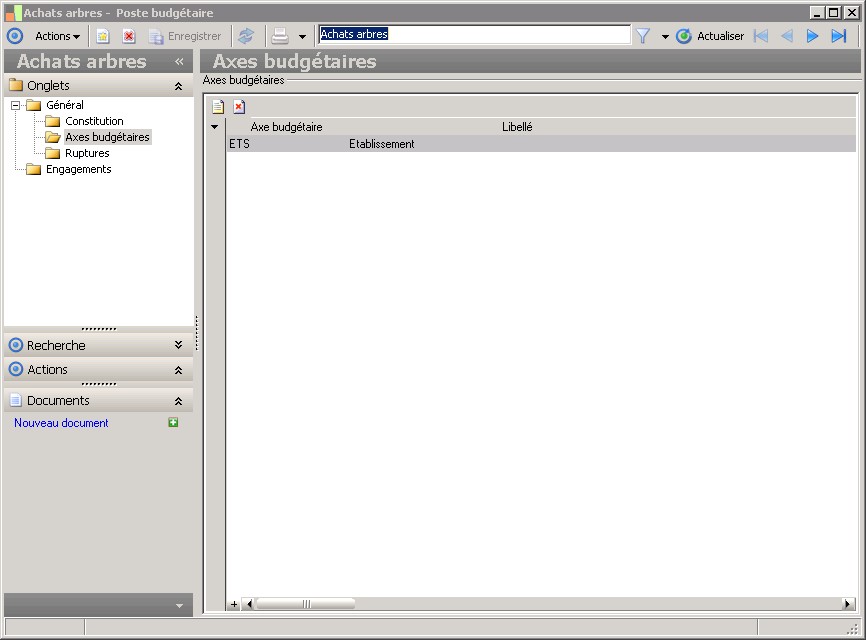Click the delete record icon in main toolbar

[129, 36]
